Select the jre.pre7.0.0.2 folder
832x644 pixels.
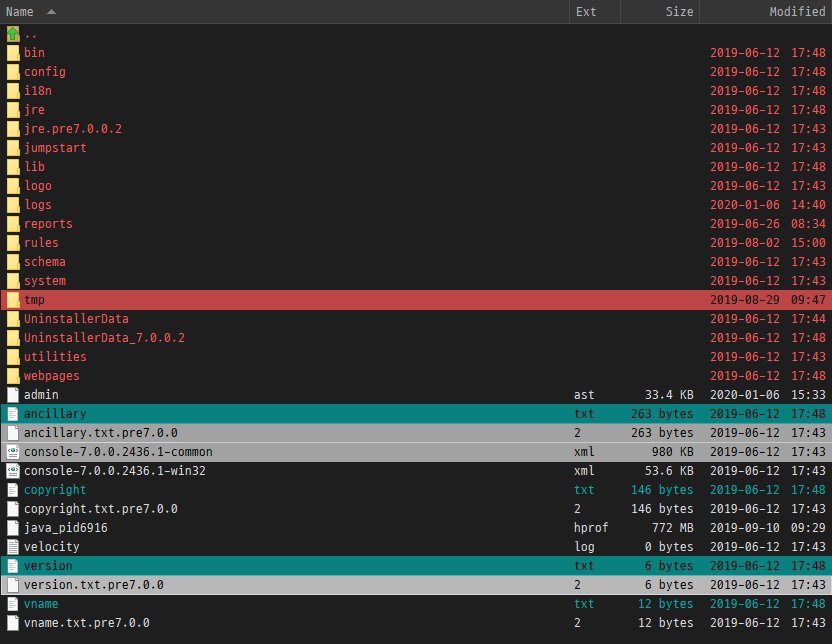click(x=72, y=129)
